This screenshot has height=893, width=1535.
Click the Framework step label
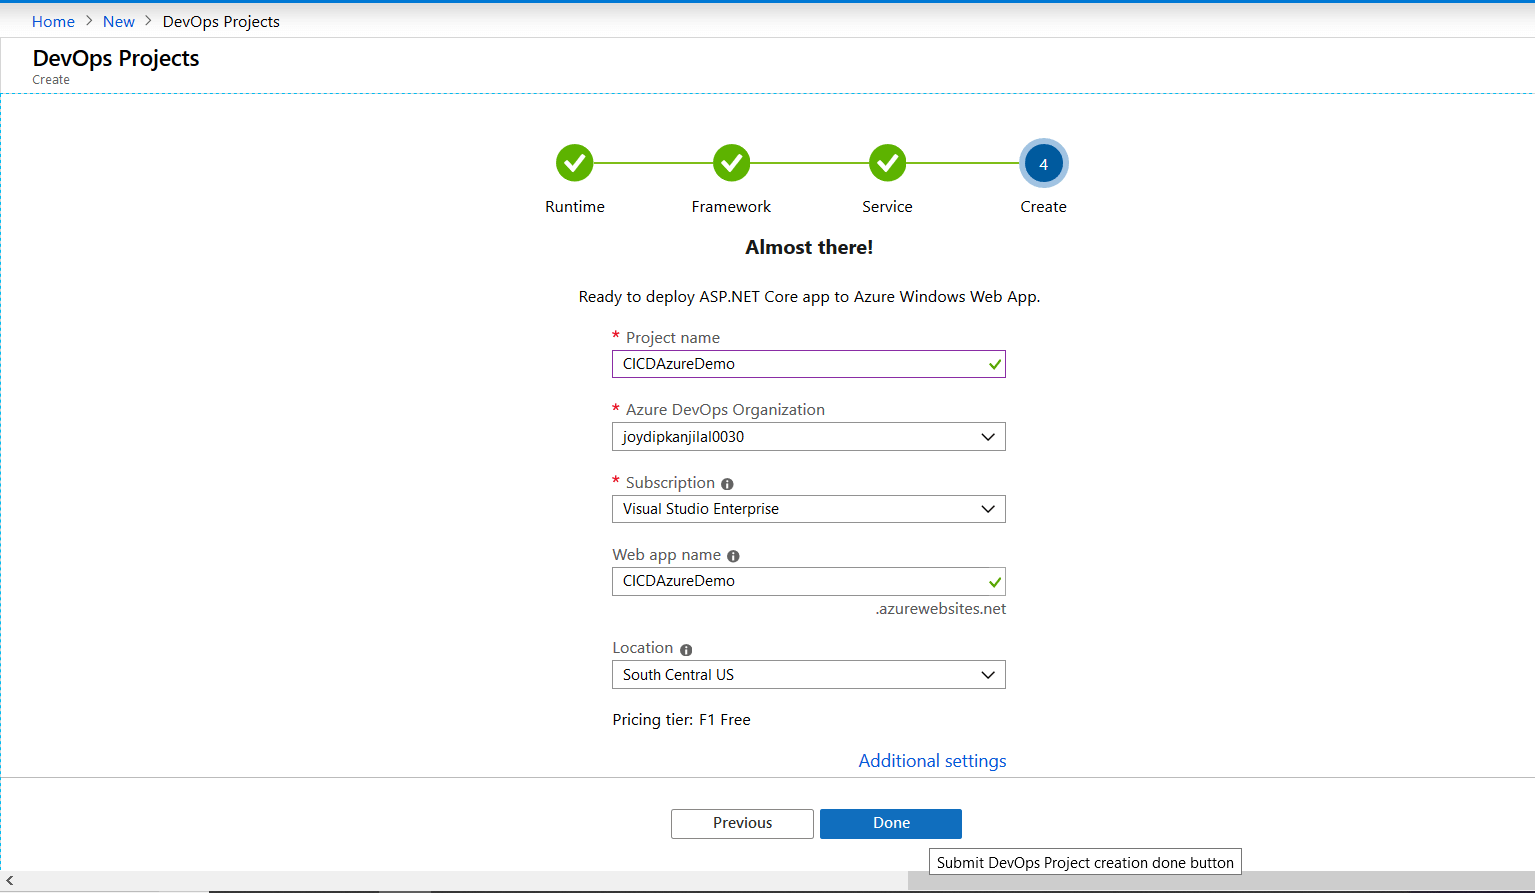pos(731,207)
